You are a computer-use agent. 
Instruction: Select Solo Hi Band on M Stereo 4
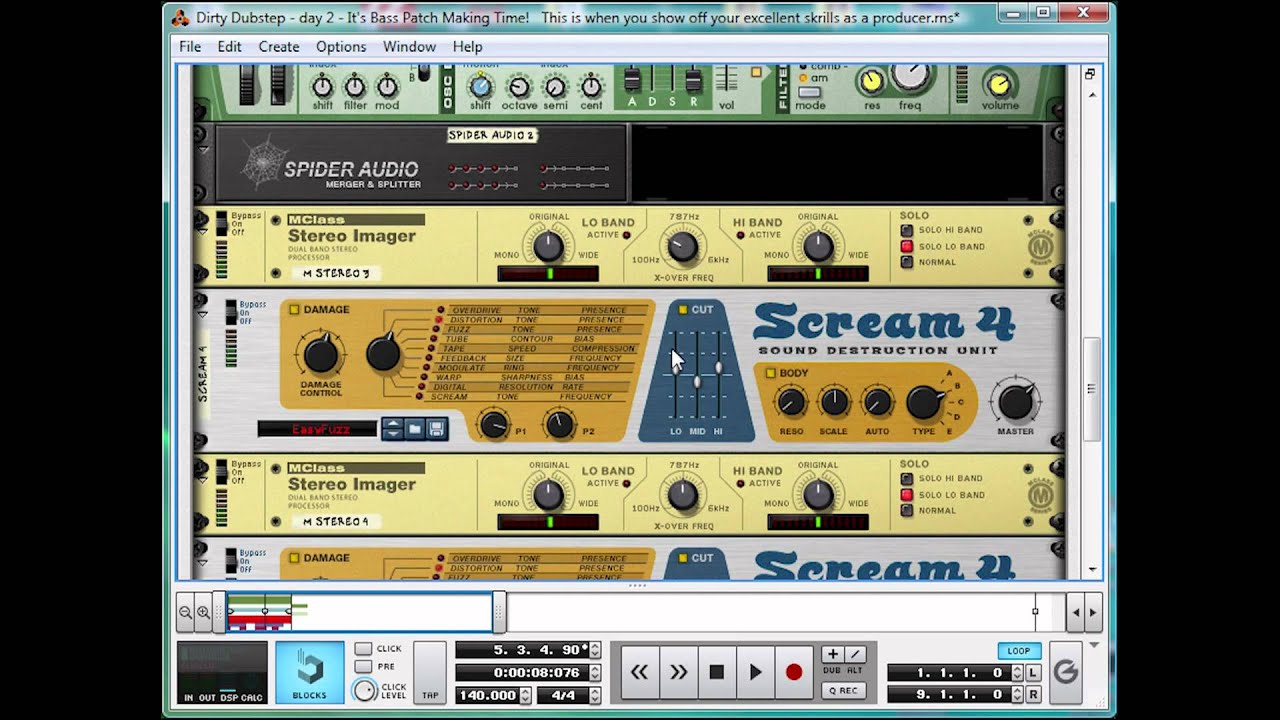[907, 478]
